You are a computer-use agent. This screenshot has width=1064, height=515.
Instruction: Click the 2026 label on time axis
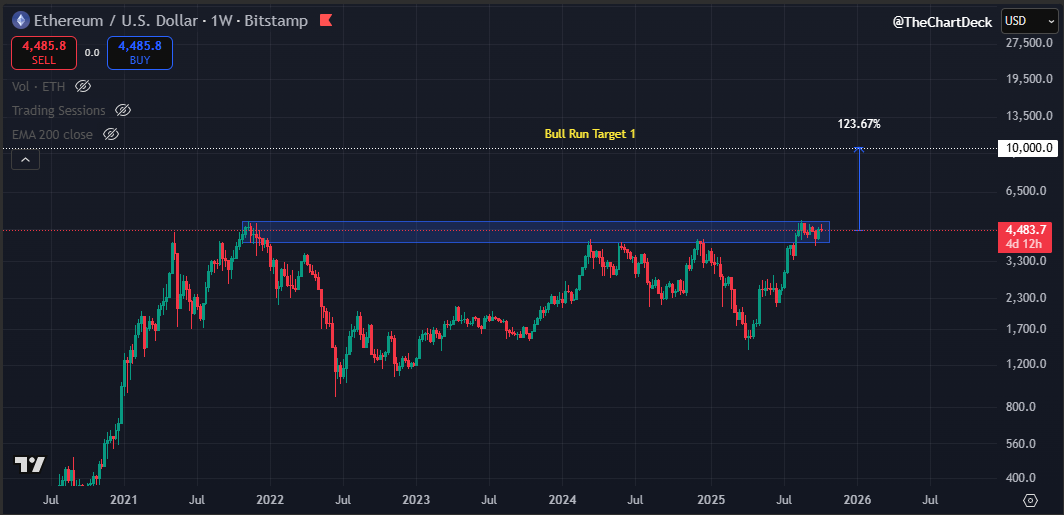click(858, 500)
